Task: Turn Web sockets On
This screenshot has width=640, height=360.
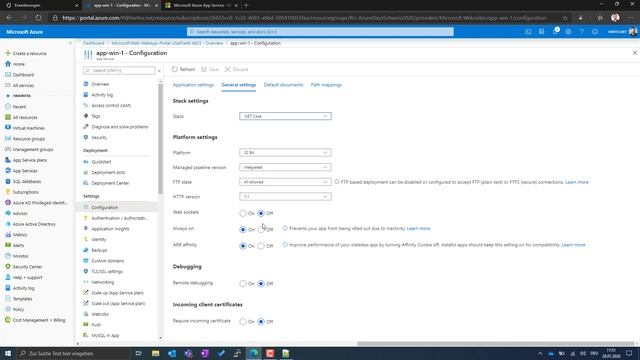Action: click(x=243, y=213)
